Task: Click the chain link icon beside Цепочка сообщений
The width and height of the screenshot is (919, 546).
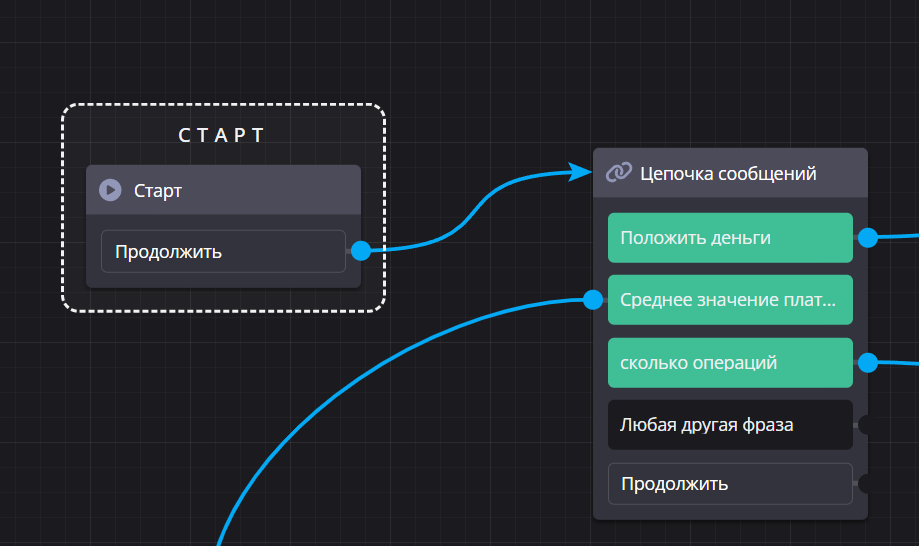Action: [619, 173]
